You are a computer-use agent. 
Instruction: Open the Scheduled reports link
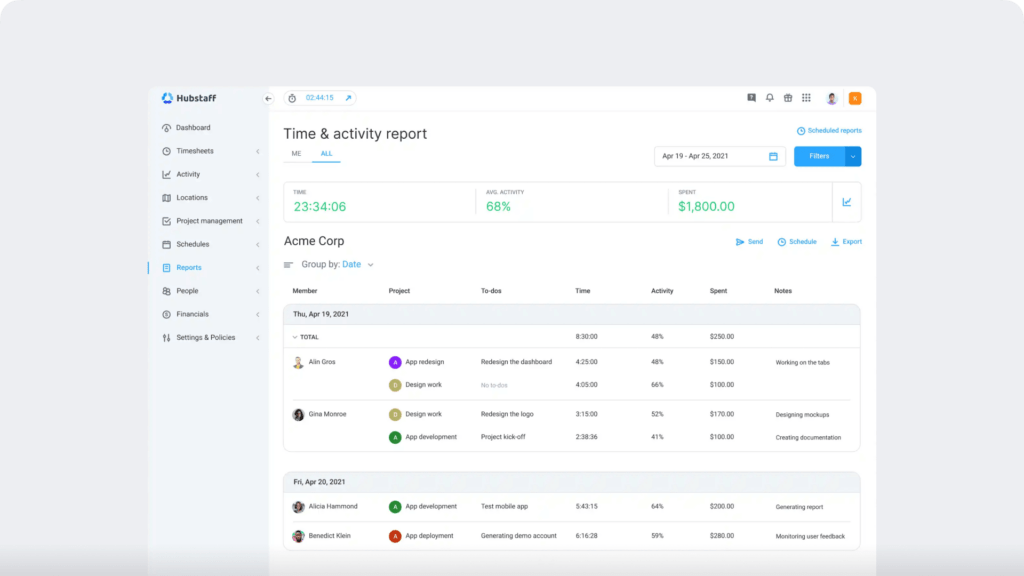tap(830, 130)
